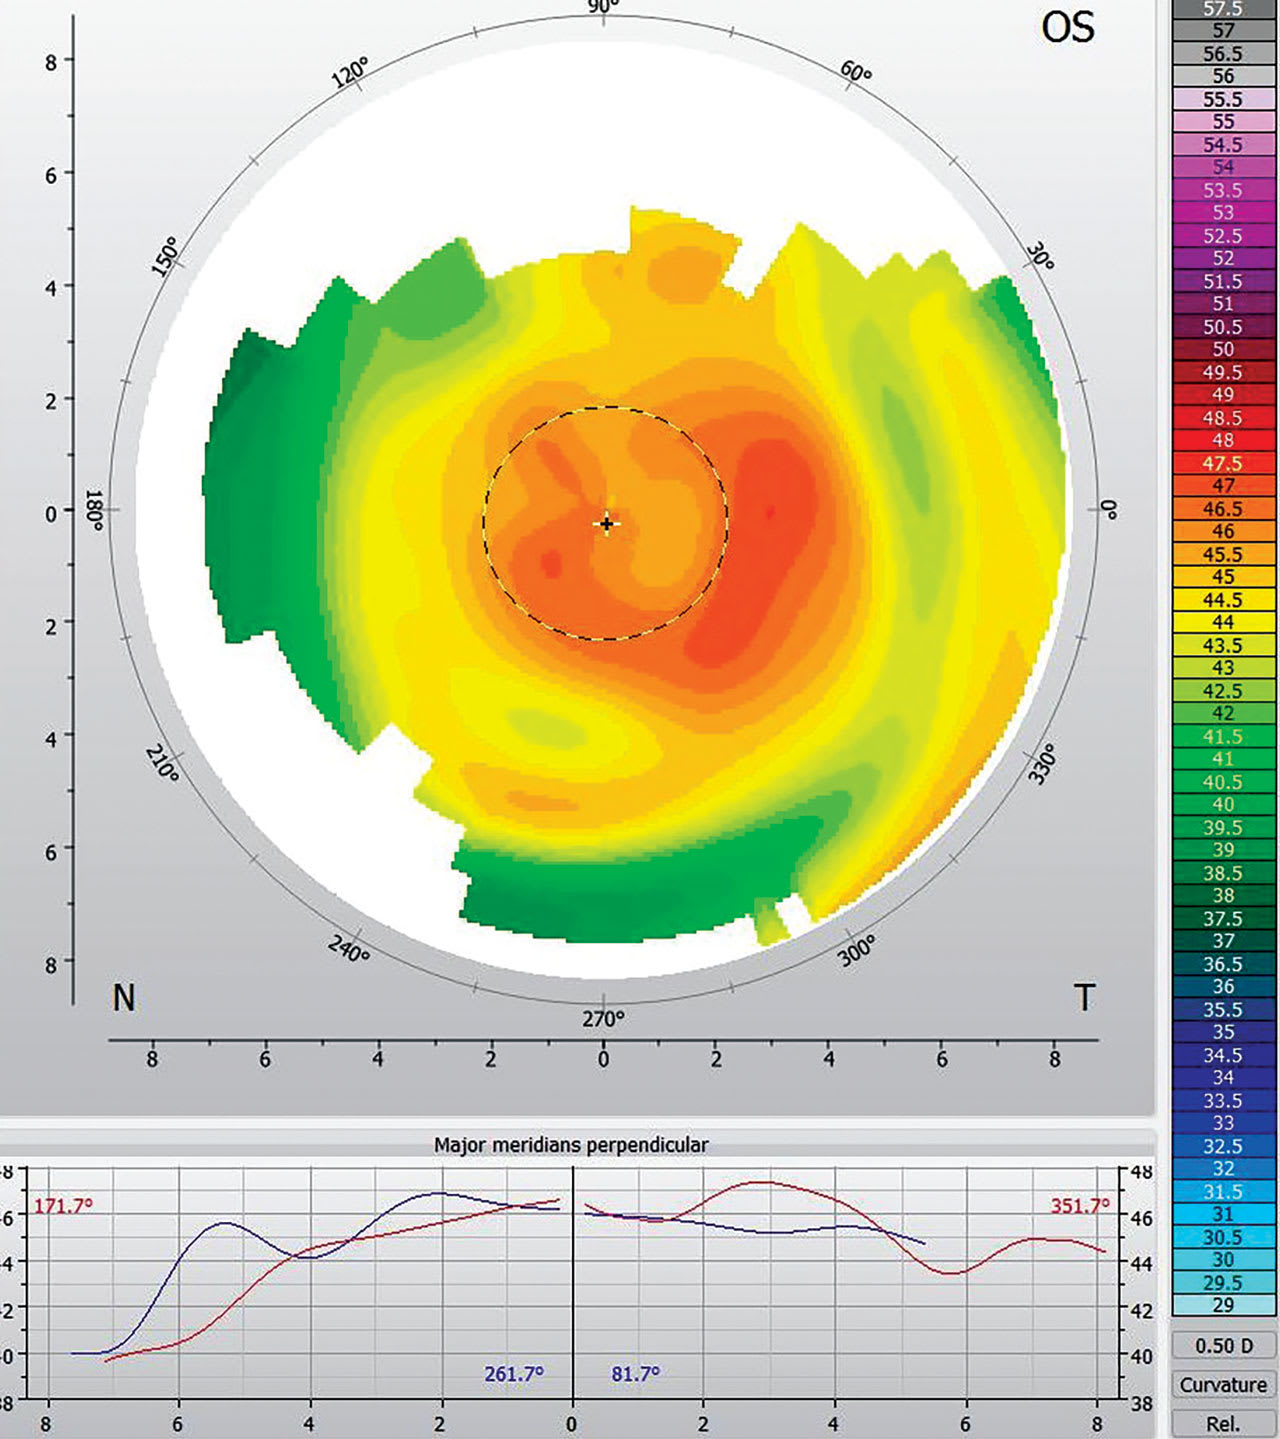This screenshot has height=1439, width=1280.
Task: Click the 270° angle marker on ring
Action: pos(603,1019)
